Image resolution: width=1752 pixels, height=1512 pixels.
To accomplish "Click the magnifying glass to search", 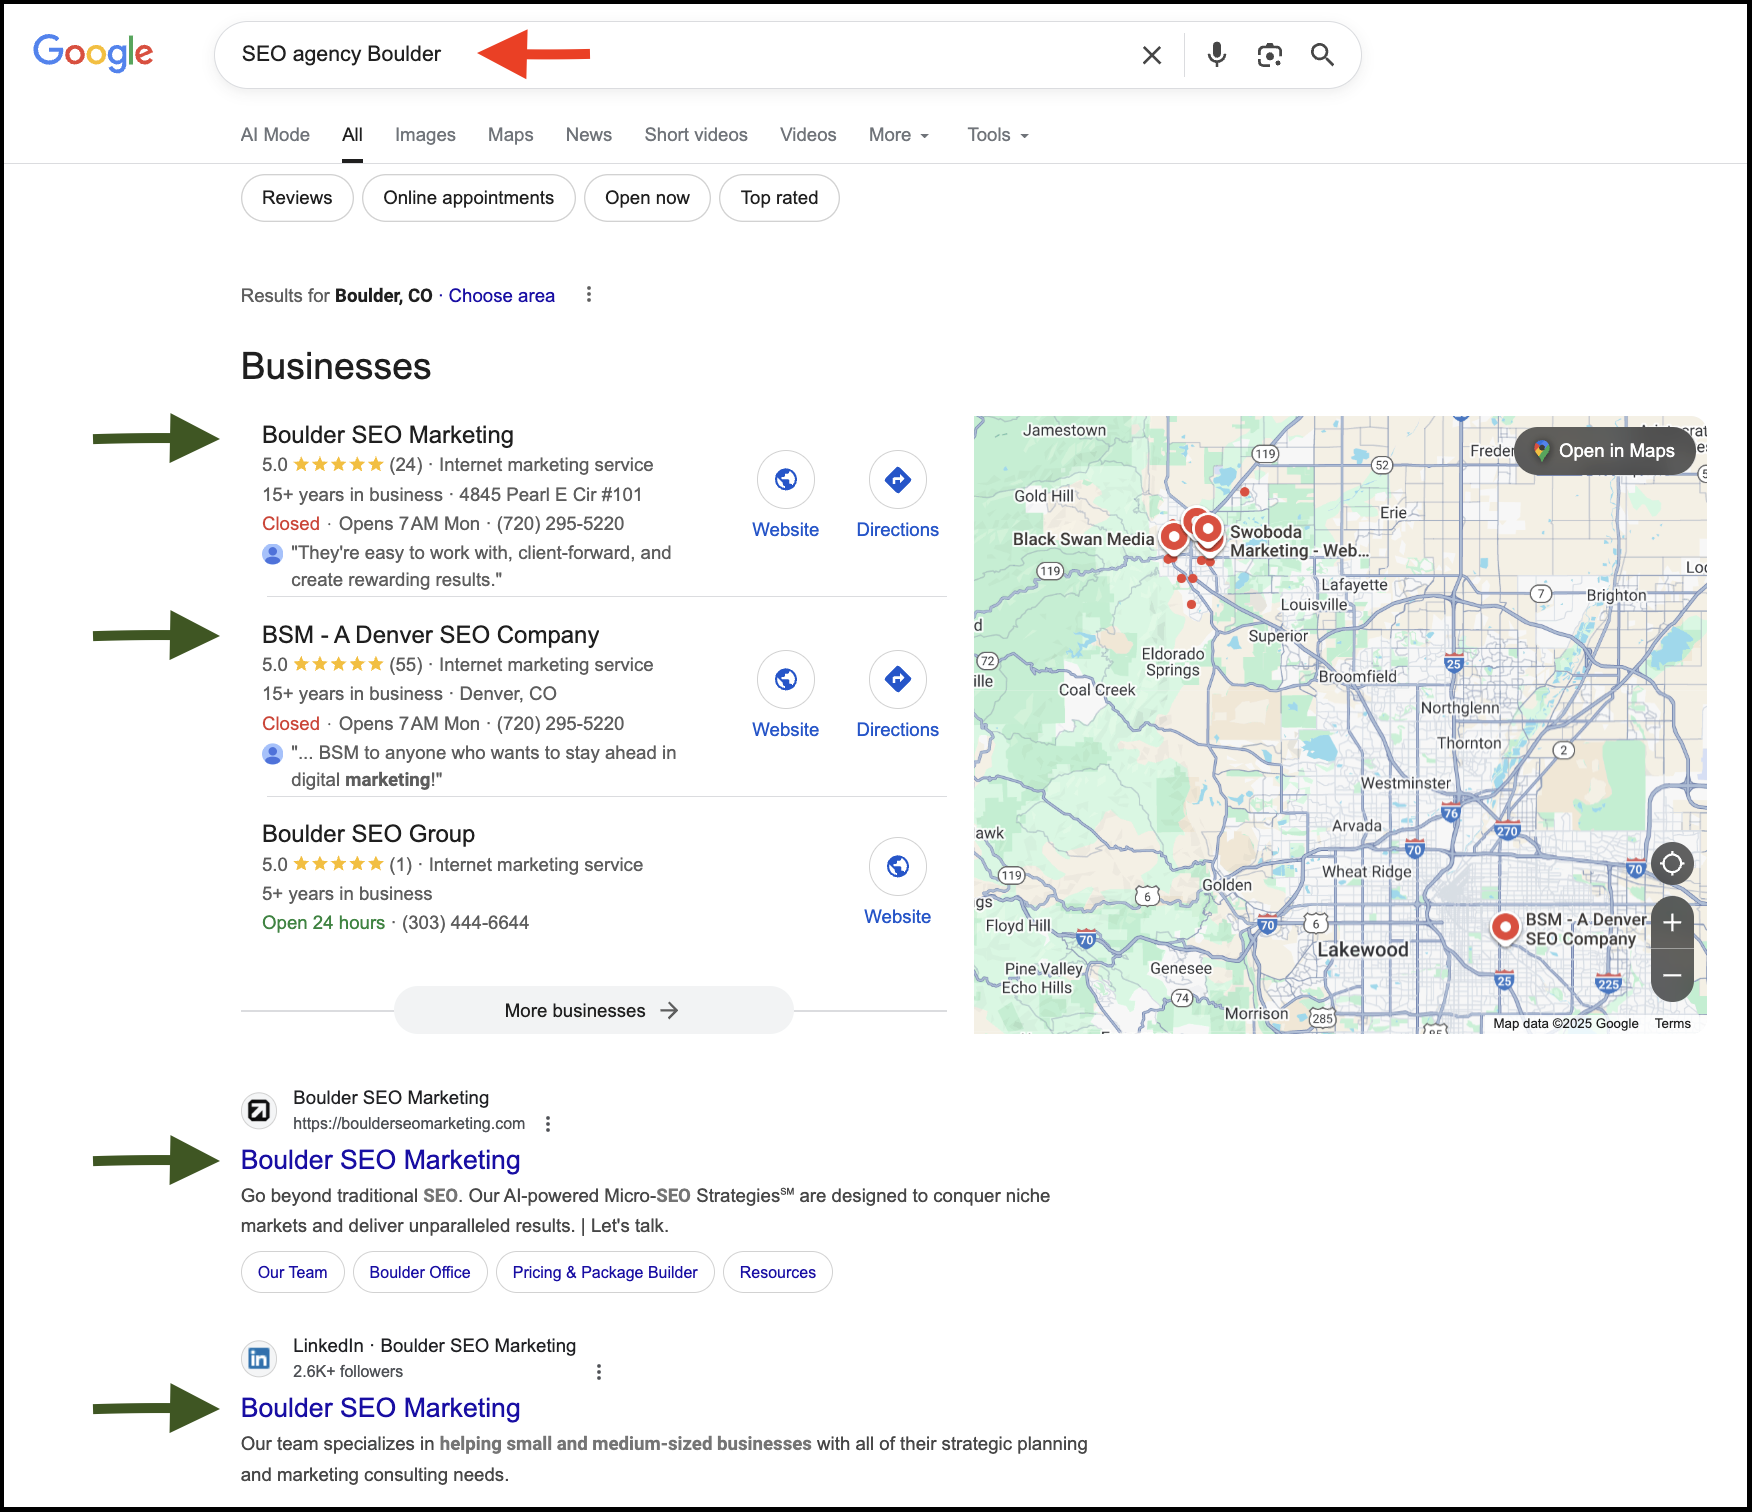I will point(1322,55).
